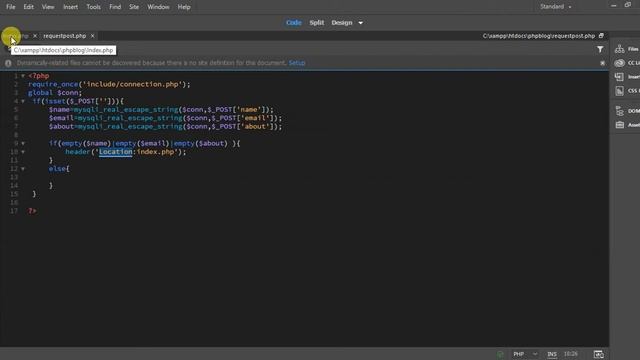This screenshot has width=640, height=360.
Task: Click the Setup link in info bar
Action: click(x=297, y=63)
